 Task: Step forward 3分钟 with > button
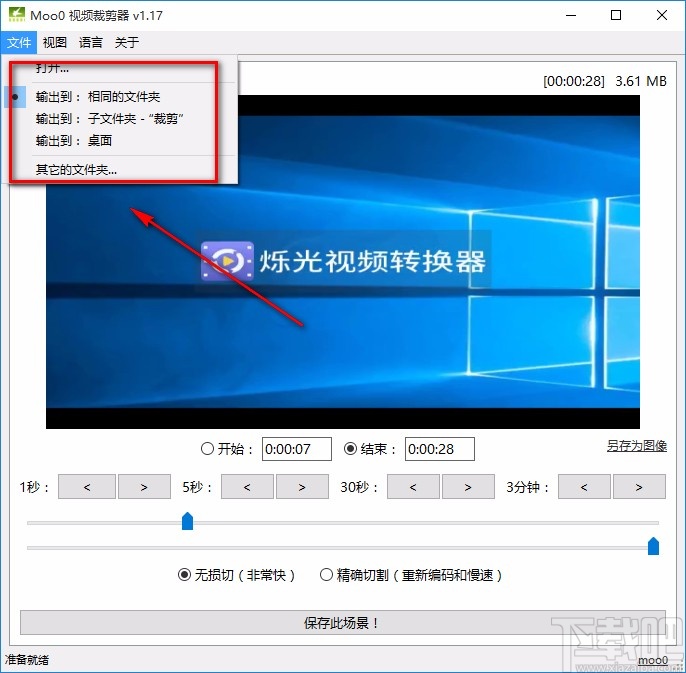639,487
